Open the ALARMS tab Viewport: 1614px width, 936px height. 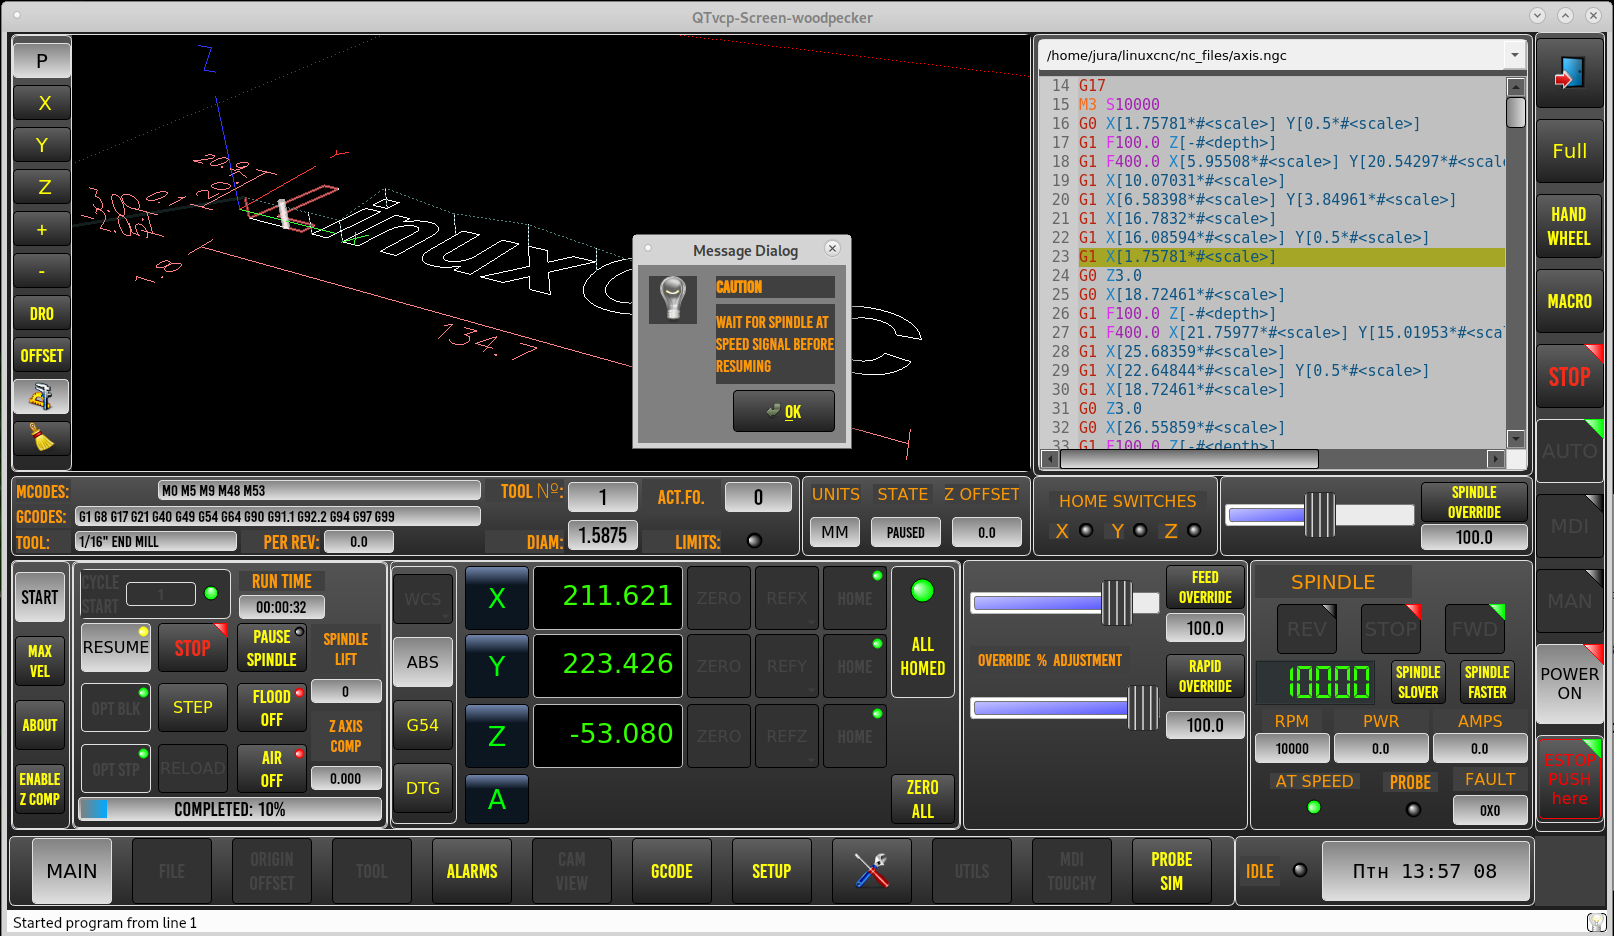[x=472, y=871]
